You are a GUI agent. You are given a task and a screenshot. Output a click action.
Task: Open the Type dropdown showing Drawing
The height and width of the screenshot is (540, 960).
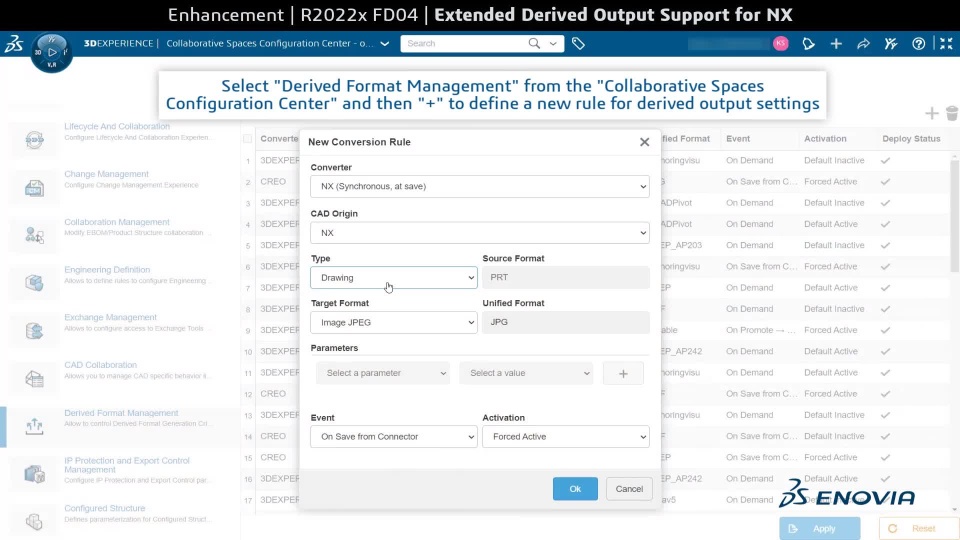point(393,278)
